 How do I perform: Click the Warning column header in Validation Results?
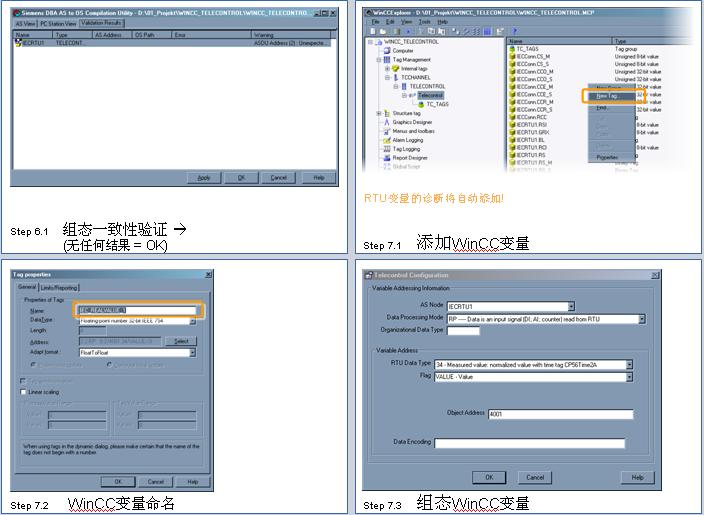(x=291, y=35)
